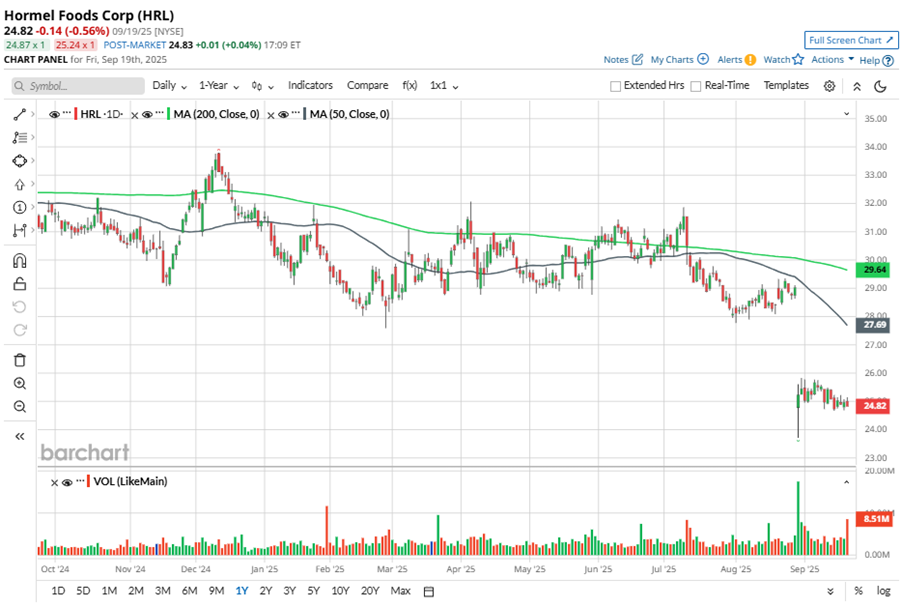Add HRL to Watchlist
Screen dimensions: 902x607
click(x=783, y=60)
